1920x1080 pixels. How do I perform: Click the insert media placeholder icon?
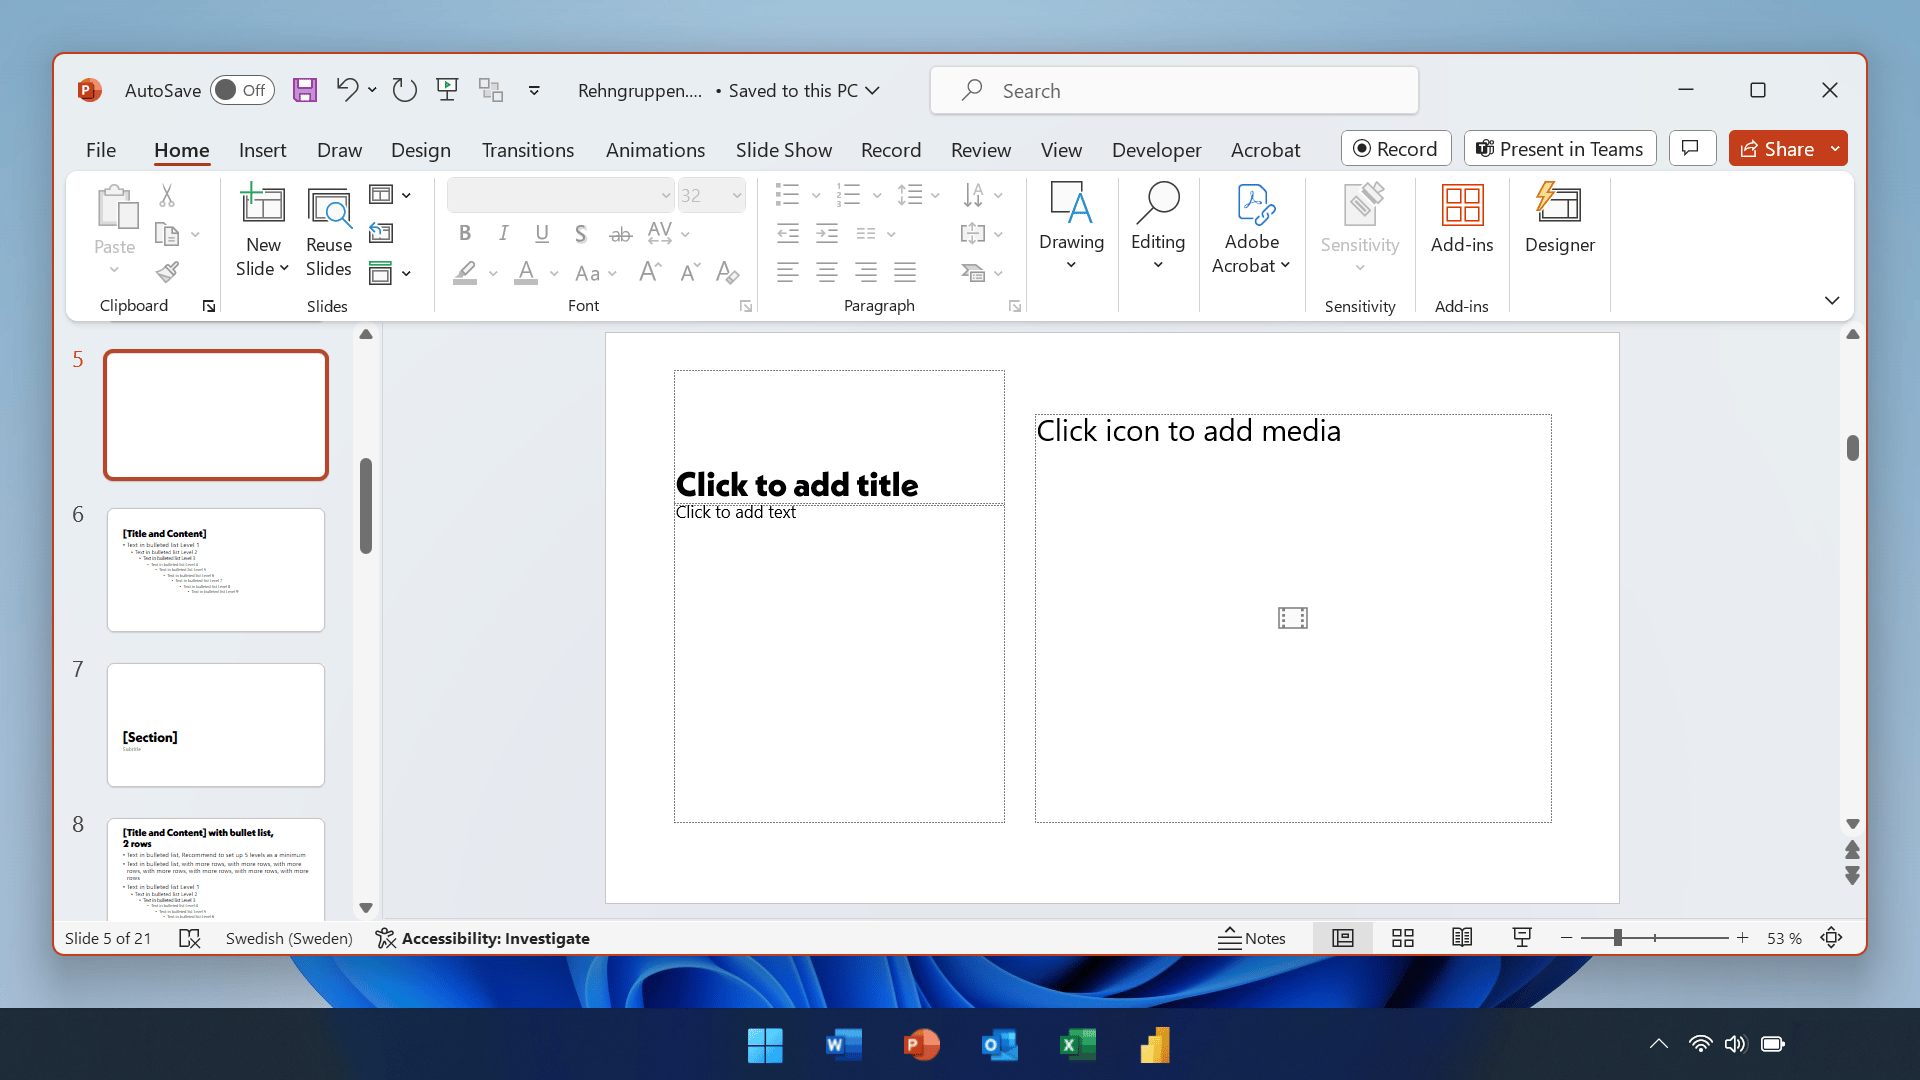pyautogui.click(x=1293, y=618)
